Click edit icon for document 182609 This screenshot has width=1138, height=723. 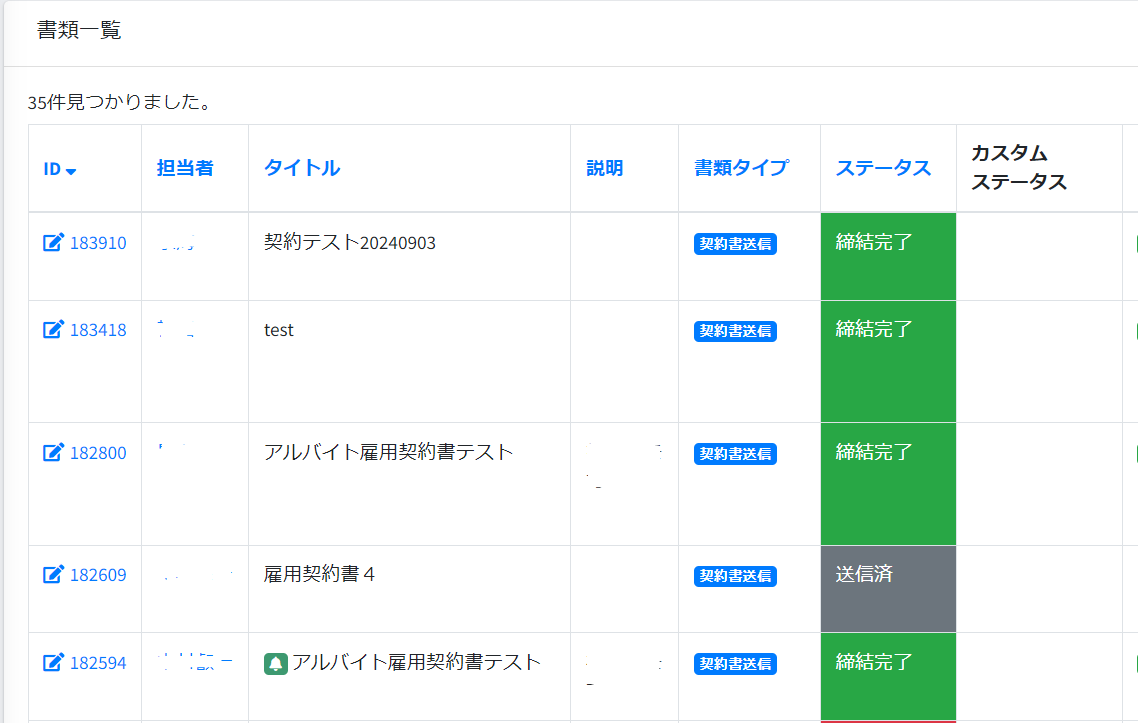click(53, 575)
